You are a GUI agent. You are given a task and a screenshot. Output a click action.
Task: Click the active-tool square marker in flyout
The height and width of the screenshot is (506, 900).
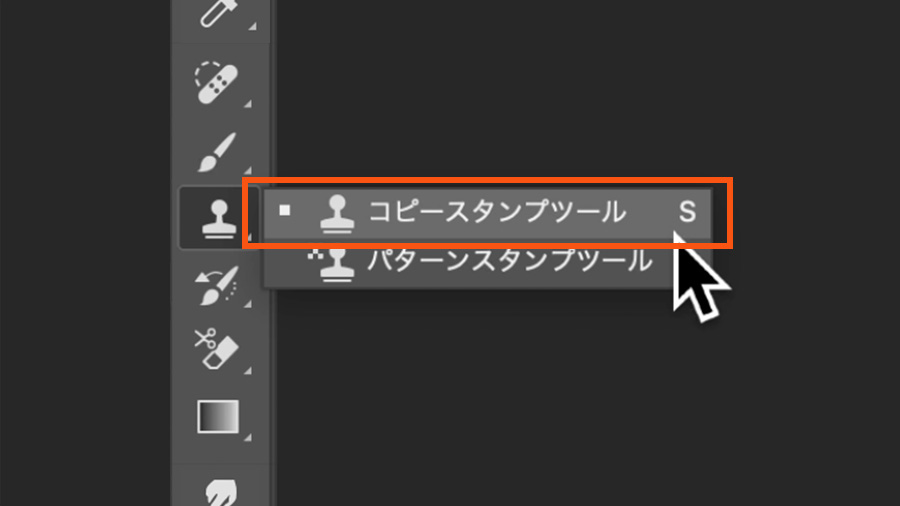(x=285, y=211)
